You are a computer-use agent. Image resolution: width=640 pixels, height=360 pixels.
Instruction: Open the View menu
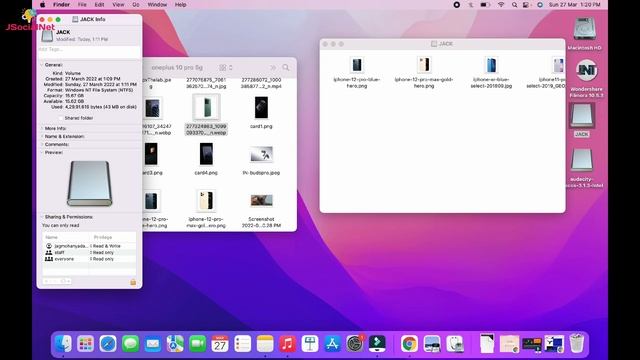pos(118,5)
